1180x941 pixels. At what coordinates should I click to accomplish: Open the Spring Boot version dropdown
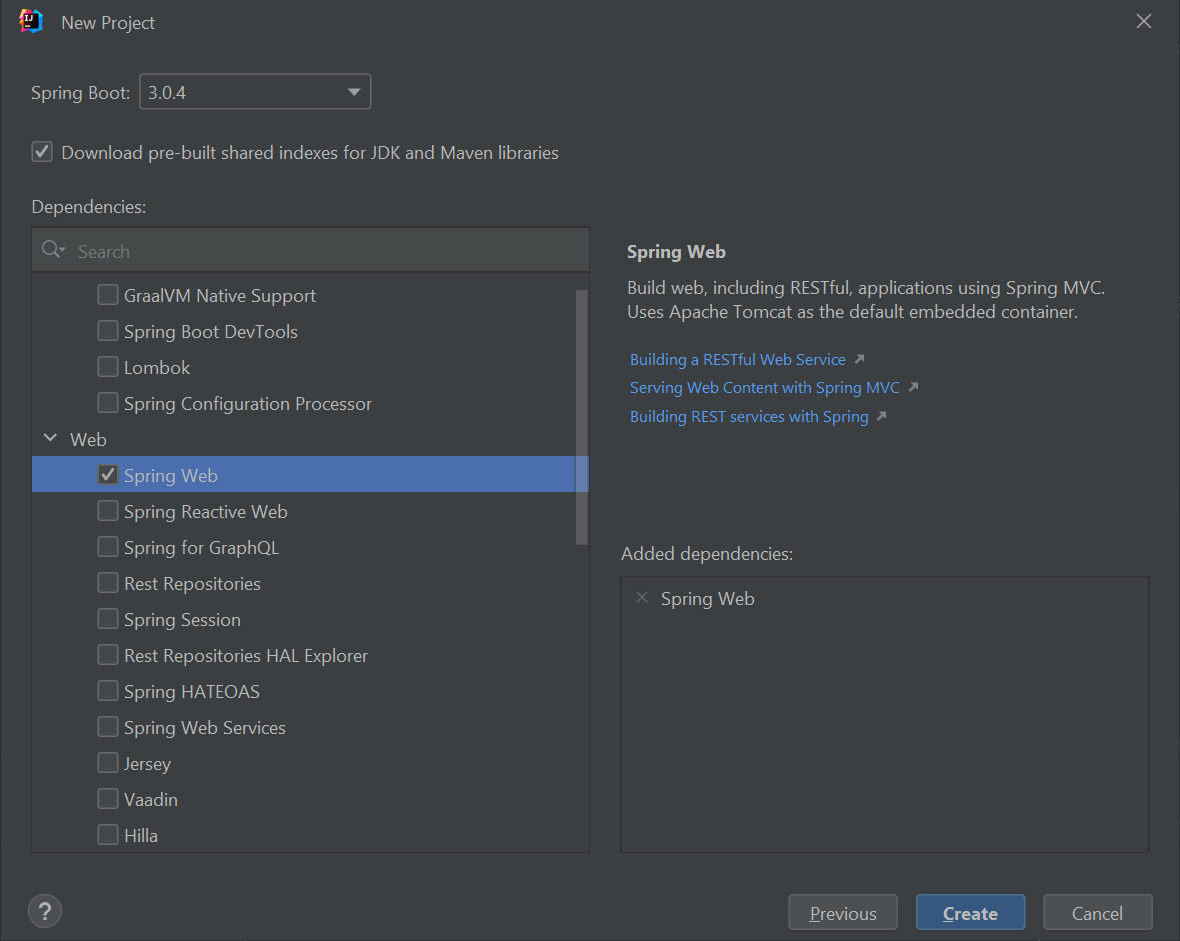[255, 92]
